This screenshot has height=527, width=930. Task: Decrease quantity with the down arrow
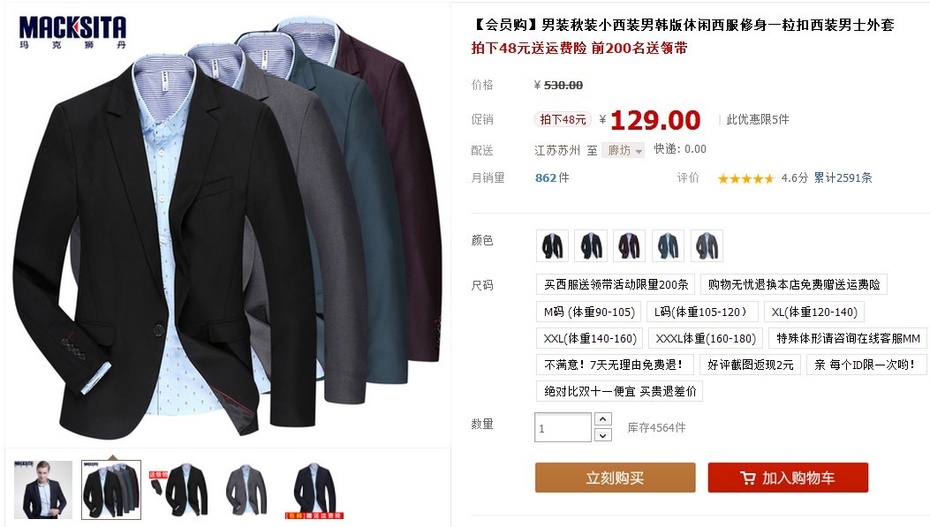point(603,435)
